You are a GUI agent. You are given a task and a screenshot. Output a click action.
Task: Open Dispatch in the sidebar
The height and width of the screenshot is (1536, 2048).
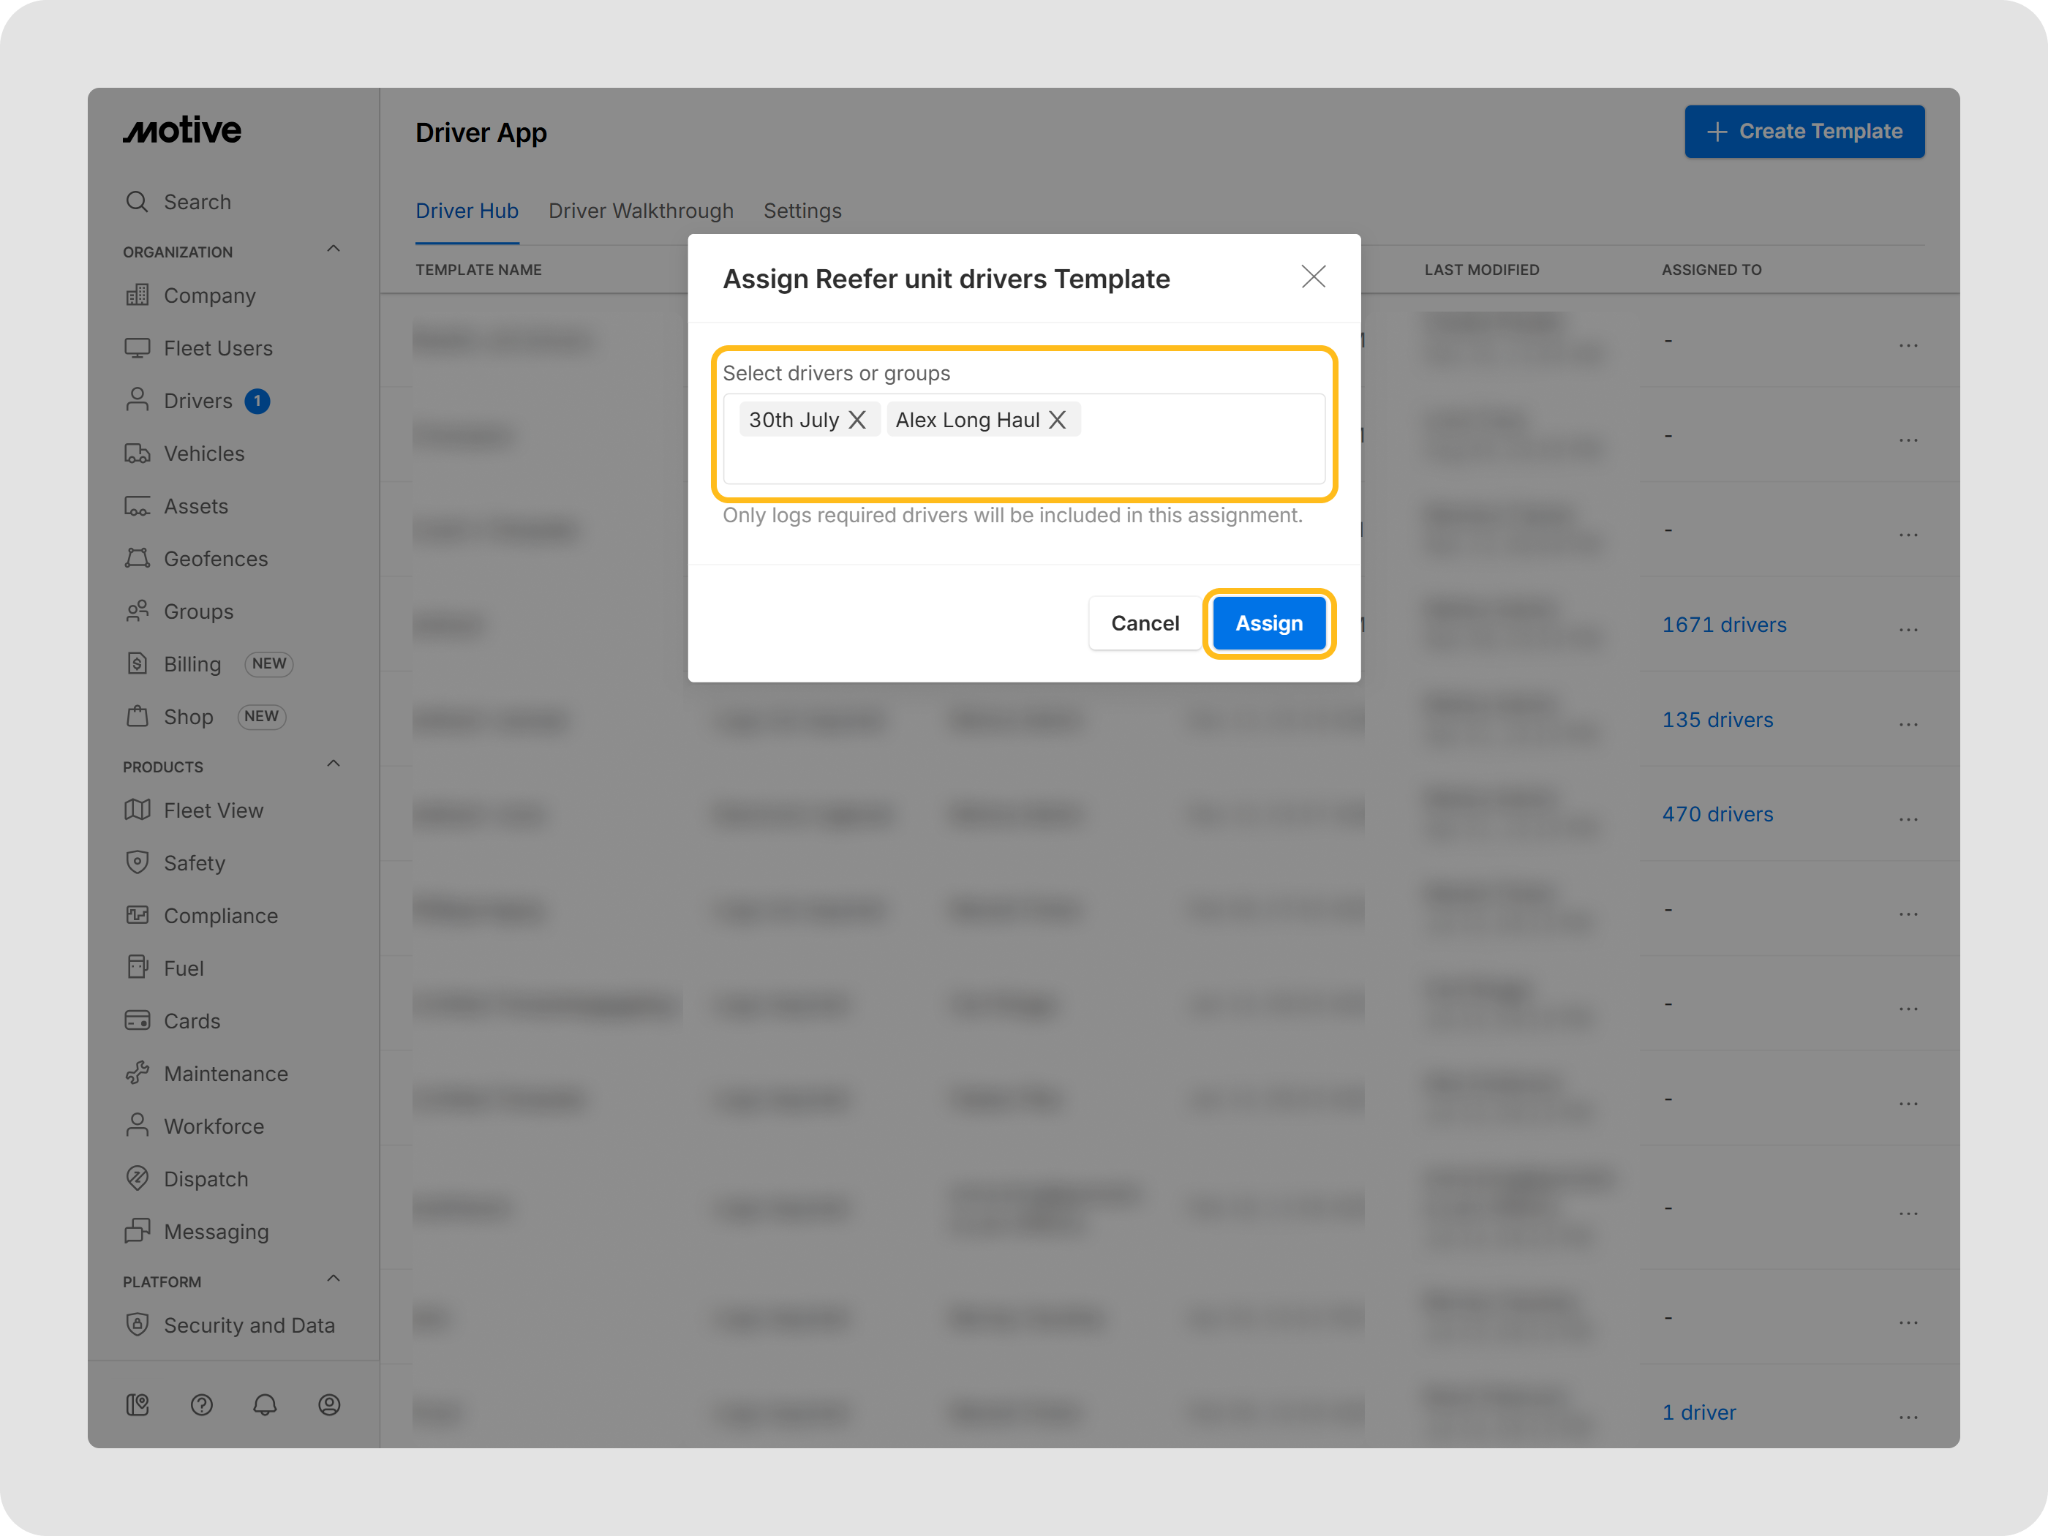[x=205, y=1179]
